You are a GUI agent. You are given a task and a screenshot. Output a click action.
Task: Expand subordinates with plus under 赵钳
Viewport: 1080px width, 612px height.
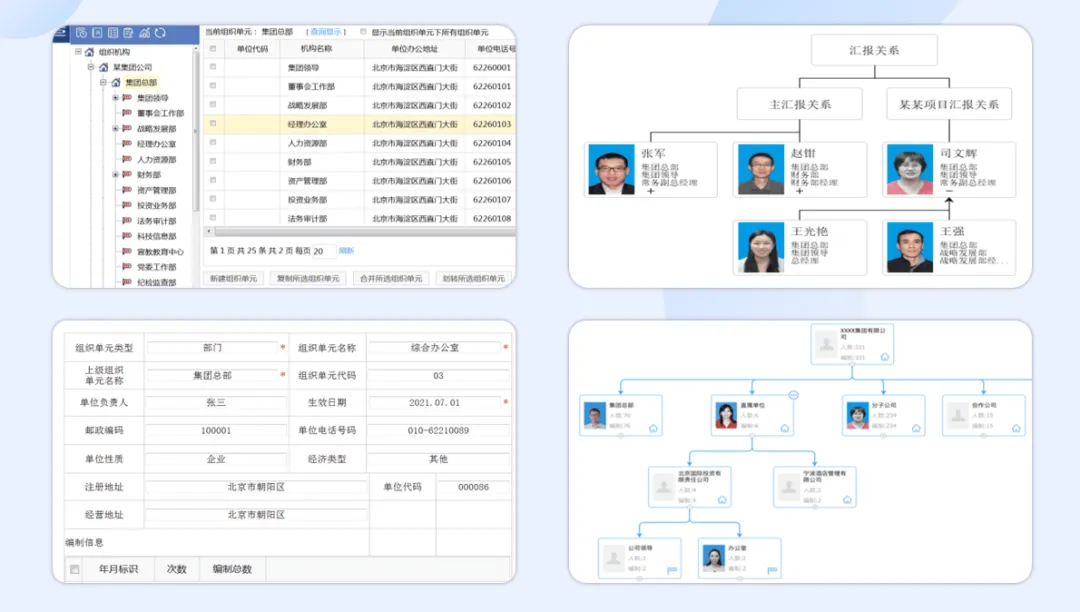pyautogui.click(x=800, y=191)
